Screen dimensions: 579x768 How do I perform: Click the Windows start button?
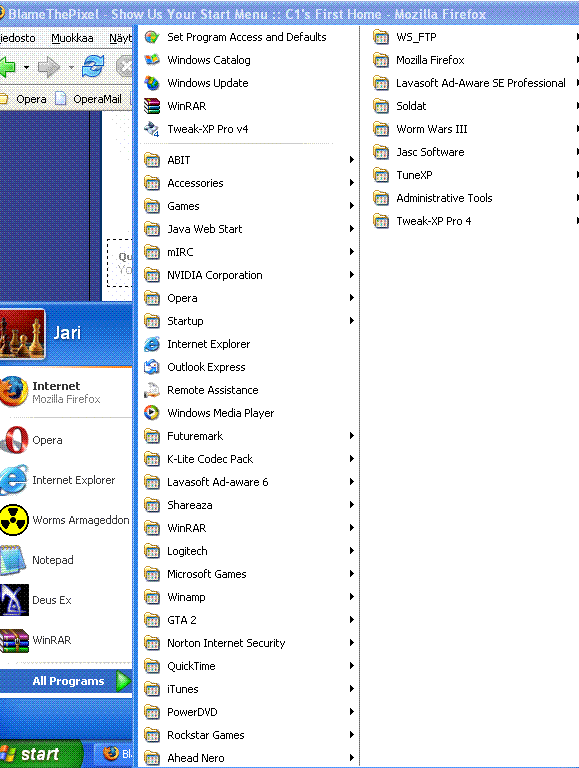(39, 754)
